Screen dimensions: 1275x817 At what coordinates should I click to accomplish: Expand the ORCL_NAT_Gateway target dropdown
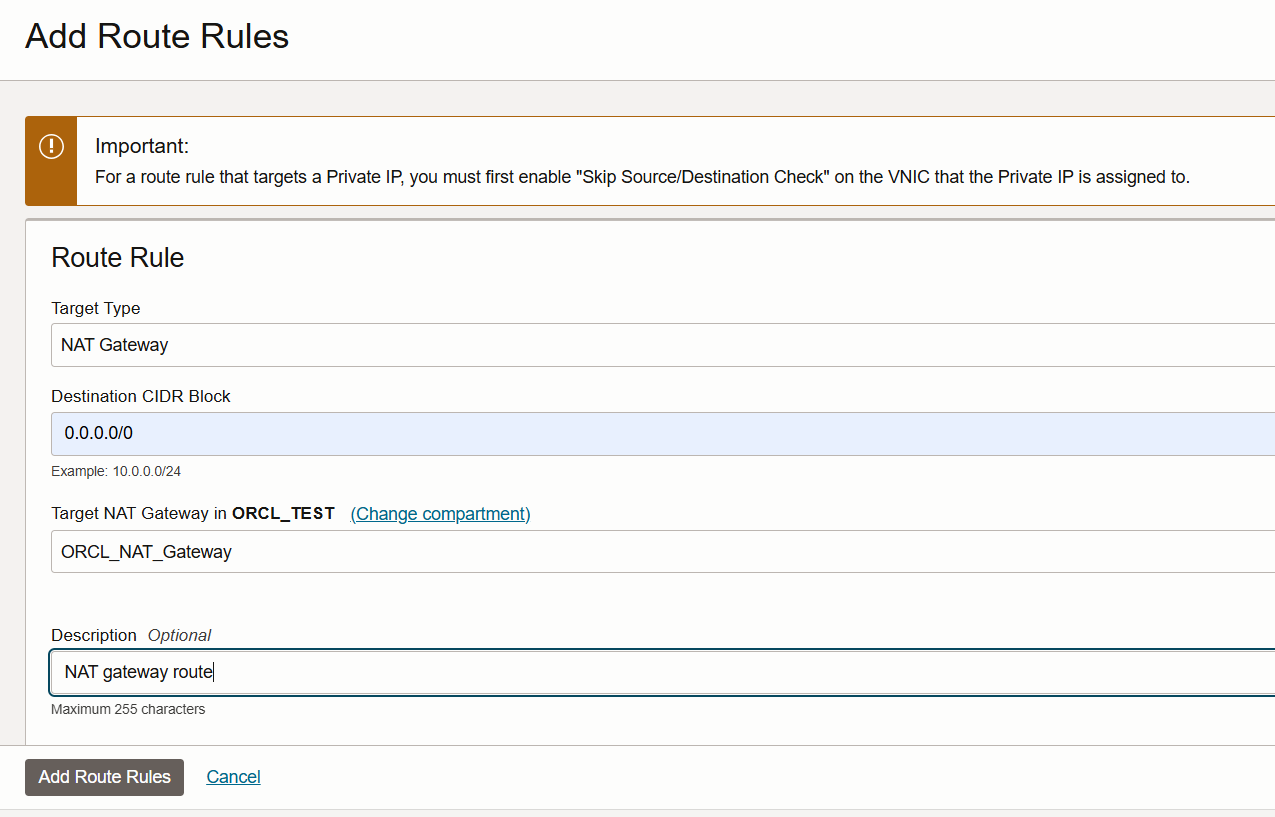[660, 552]
